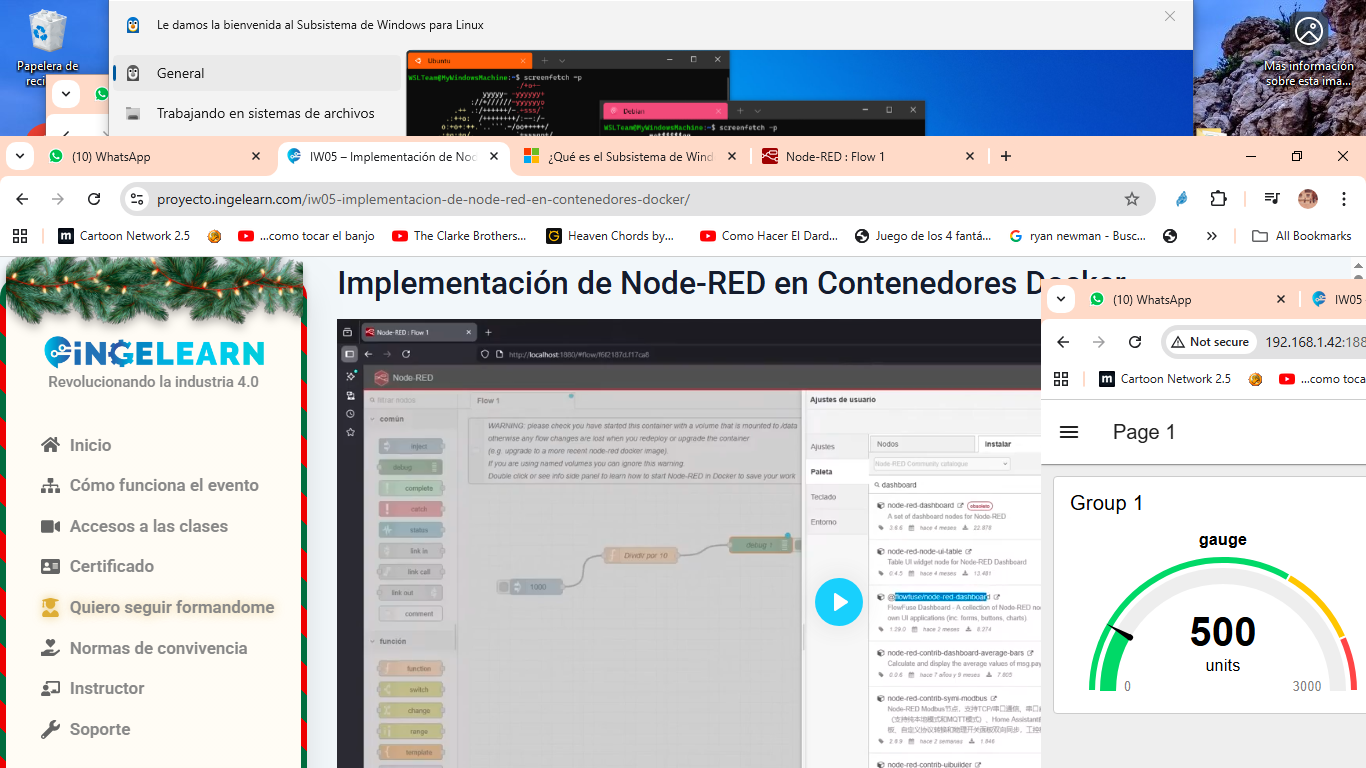1366x768 pixels.
Task: Click the bookmark star in the address bar
Action: (1131, 199)
